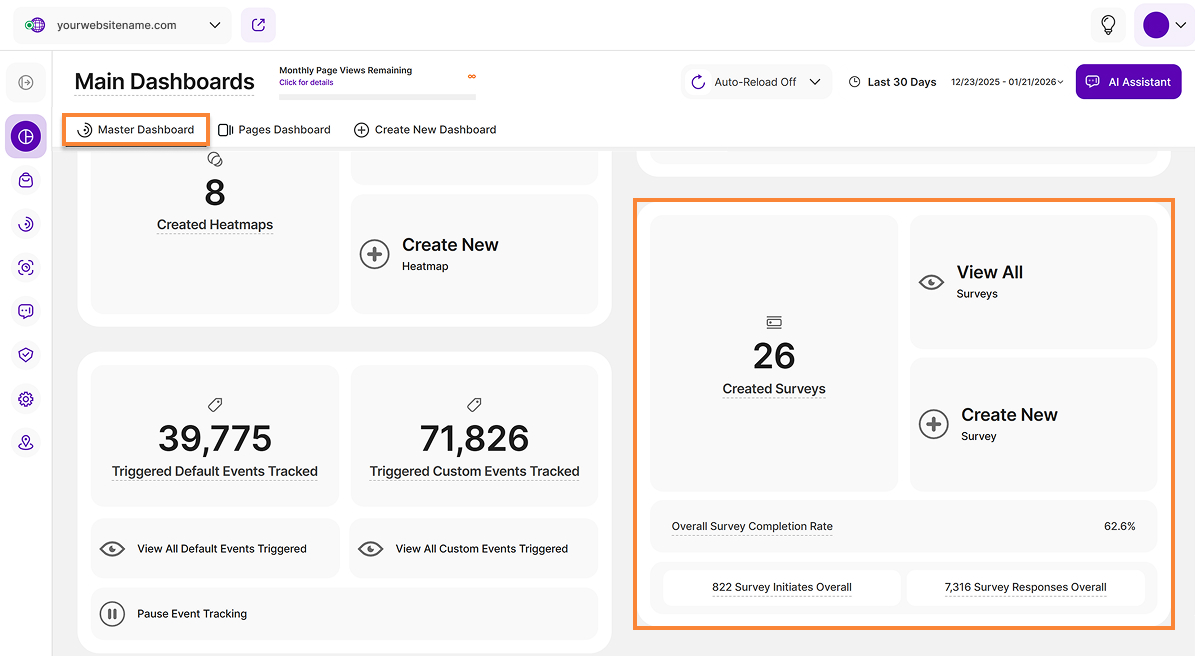
Task: Open the shopping bag sidebar icon
Action: pos(26,180)
